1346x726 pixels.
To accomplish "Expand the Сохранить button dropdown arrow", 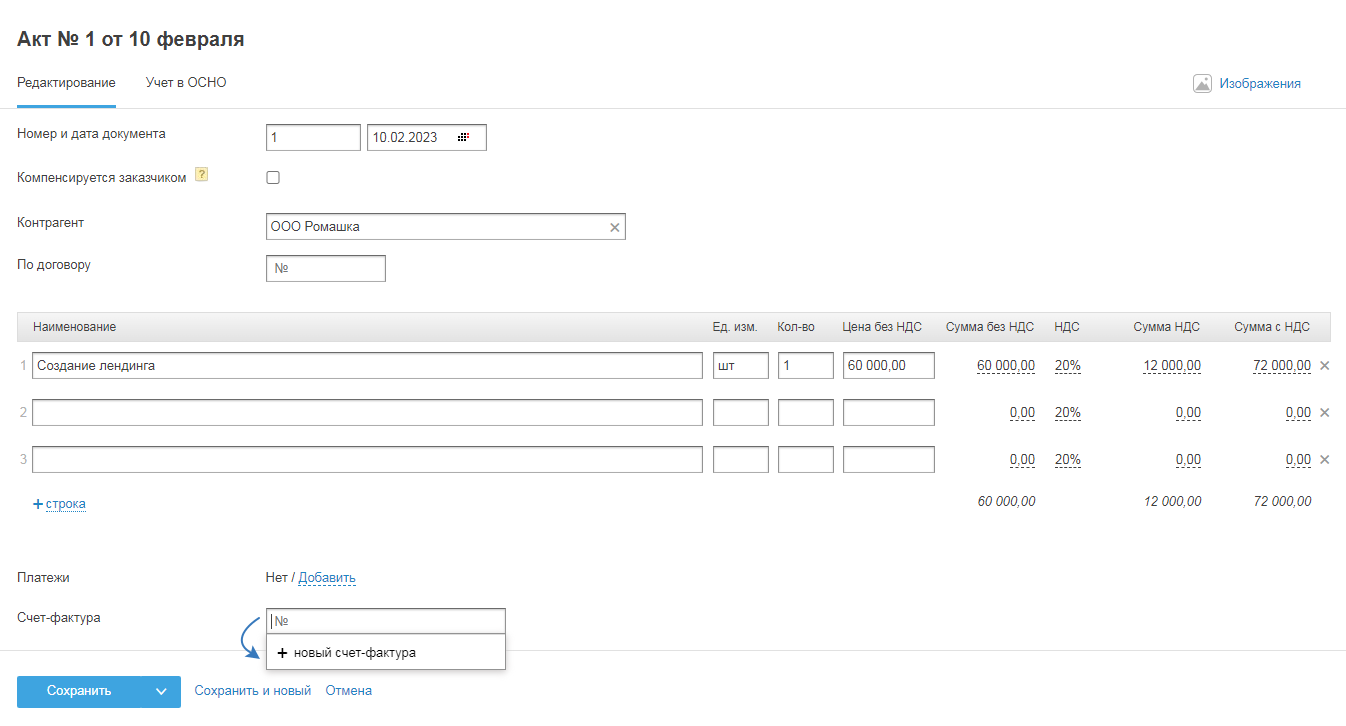I will pyautogui.click(x=161, y=691).
